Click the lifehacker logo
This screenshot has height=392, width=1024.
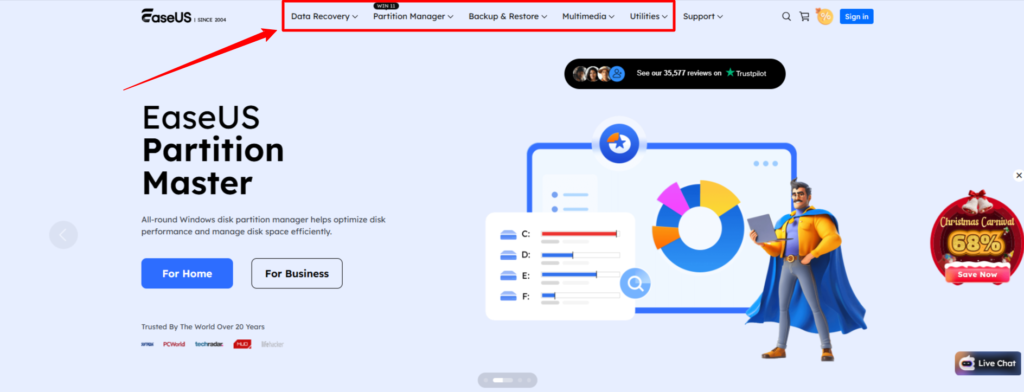tap(272, 344)
